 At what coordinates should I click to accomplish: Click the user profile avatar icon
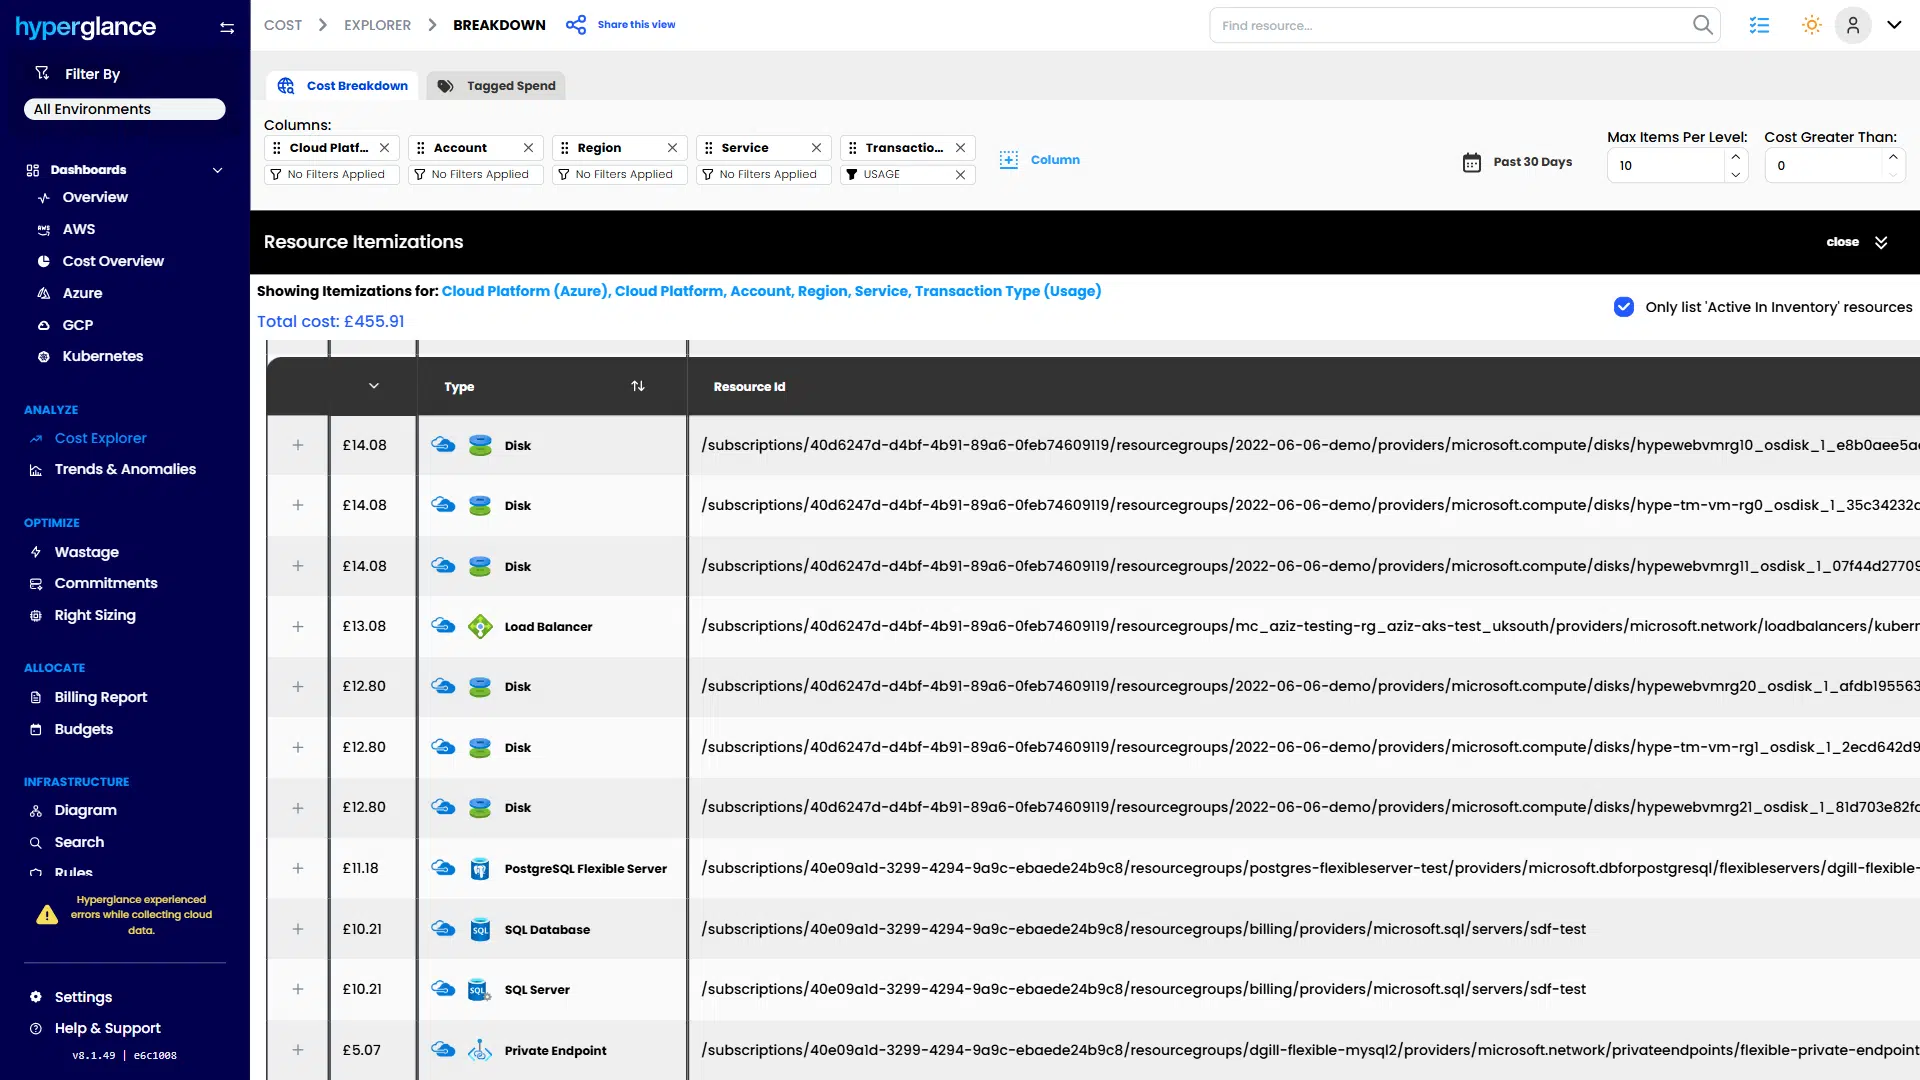point(1853,25)
